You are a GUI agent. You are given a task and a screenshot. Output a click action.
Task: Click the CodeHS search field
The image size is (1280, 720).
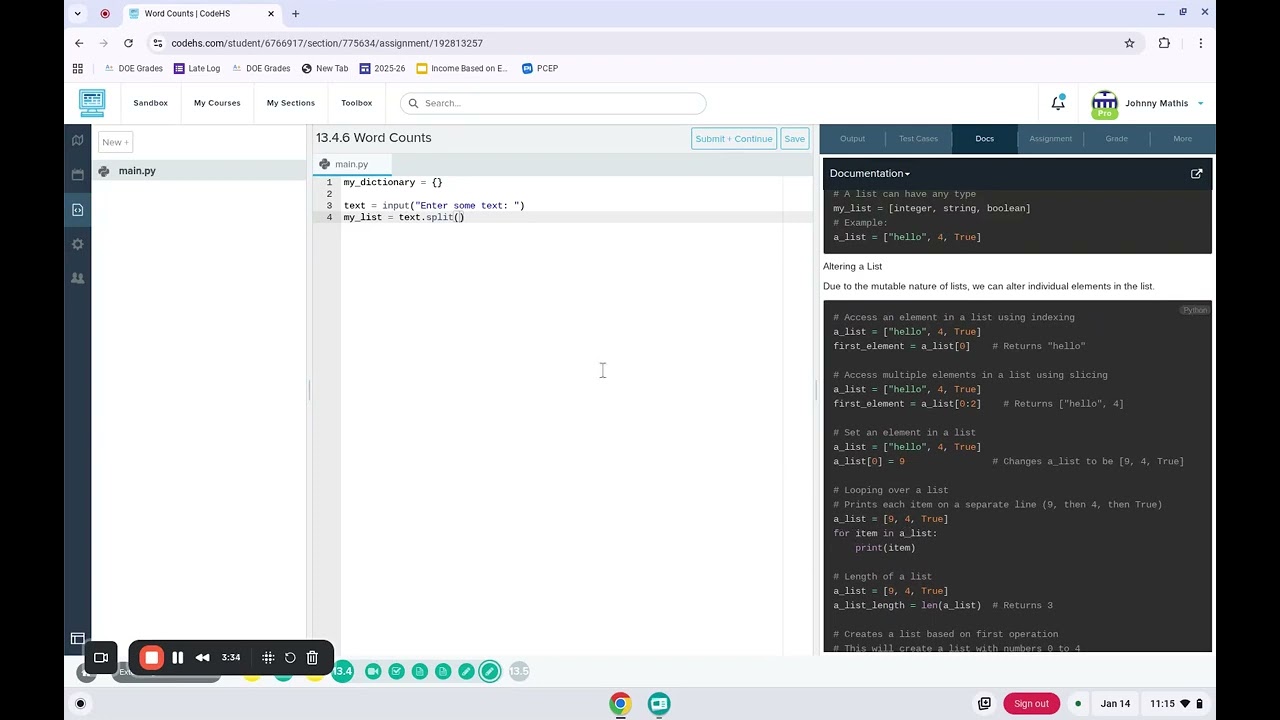click(553, 103)
